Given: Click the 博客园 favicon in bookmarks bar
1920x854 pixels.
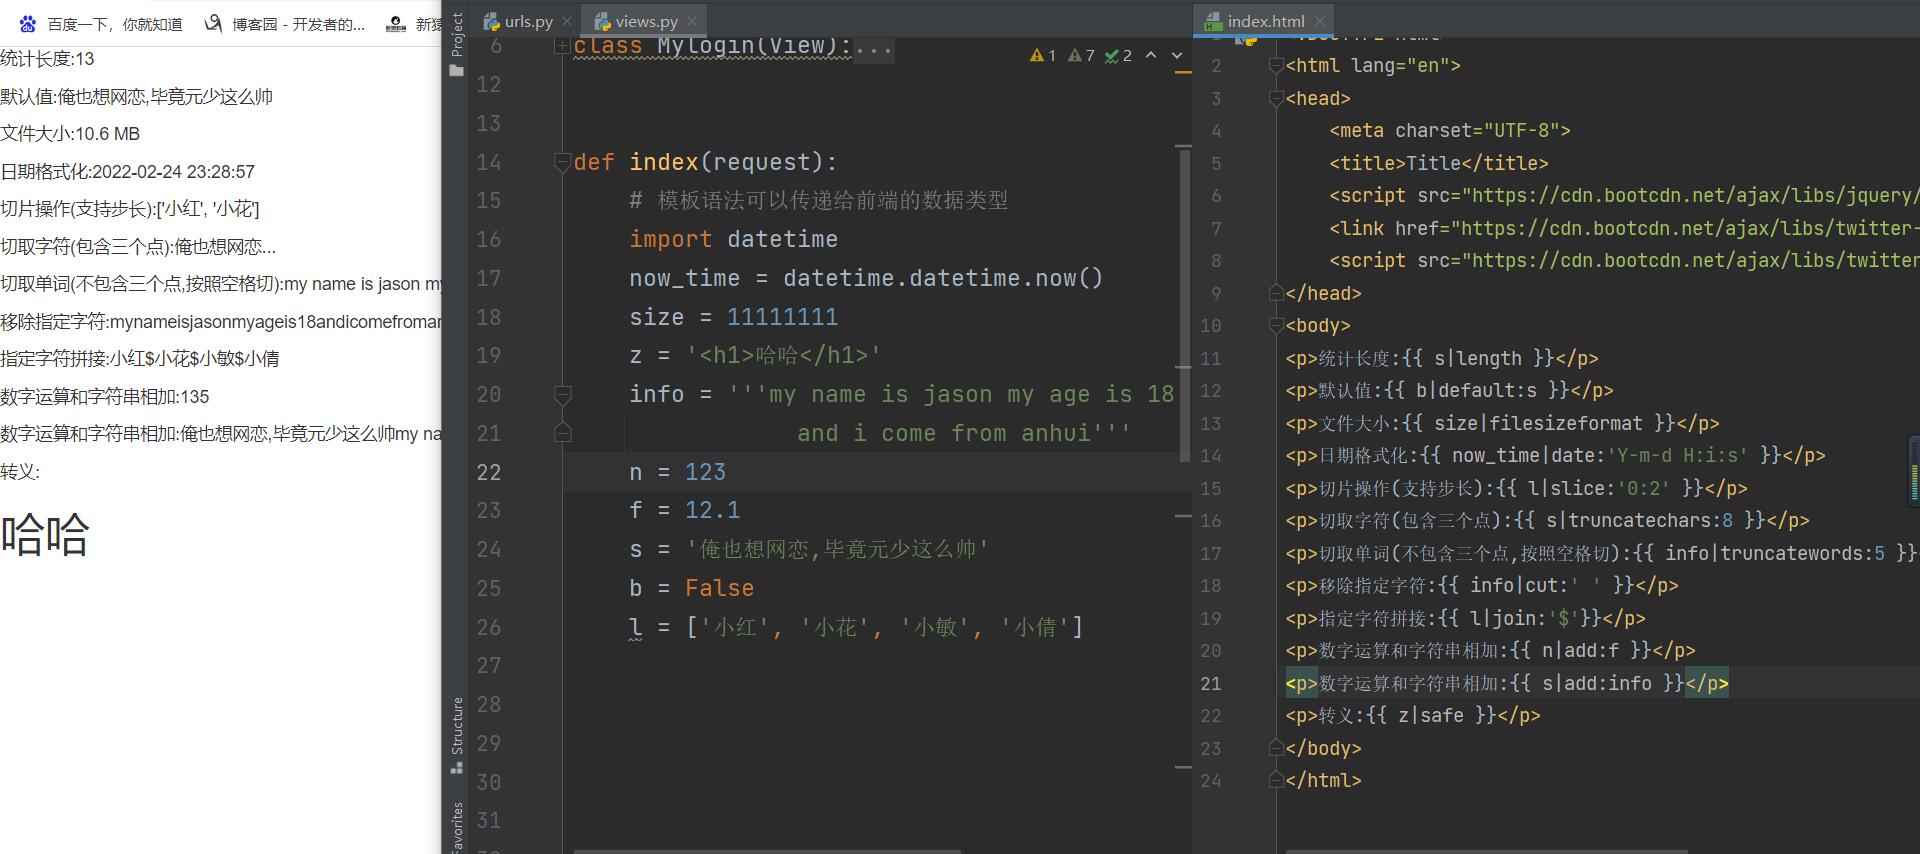Looking at the screenshot, I should pyautogui.click(x=213, y=24).
